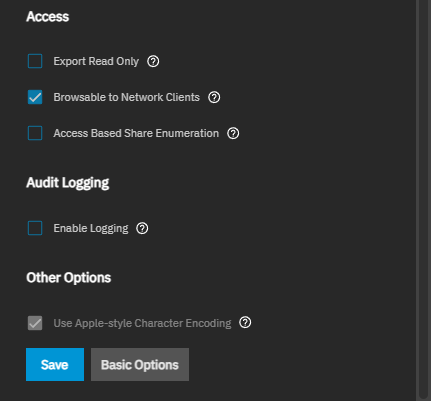
Task: Open help for Browsable to Network Clients
Action: point(214,97)
